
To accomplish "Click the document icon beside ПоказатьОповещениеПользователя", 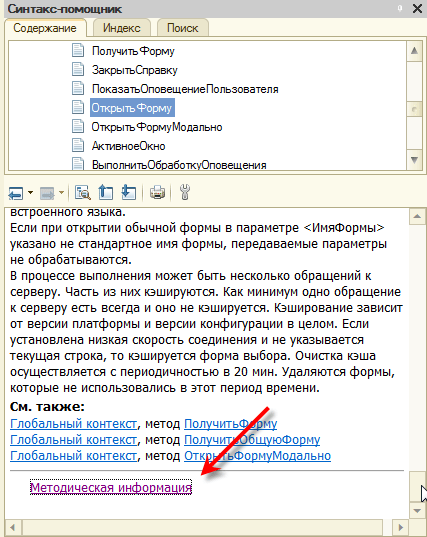I will point(78,88).
